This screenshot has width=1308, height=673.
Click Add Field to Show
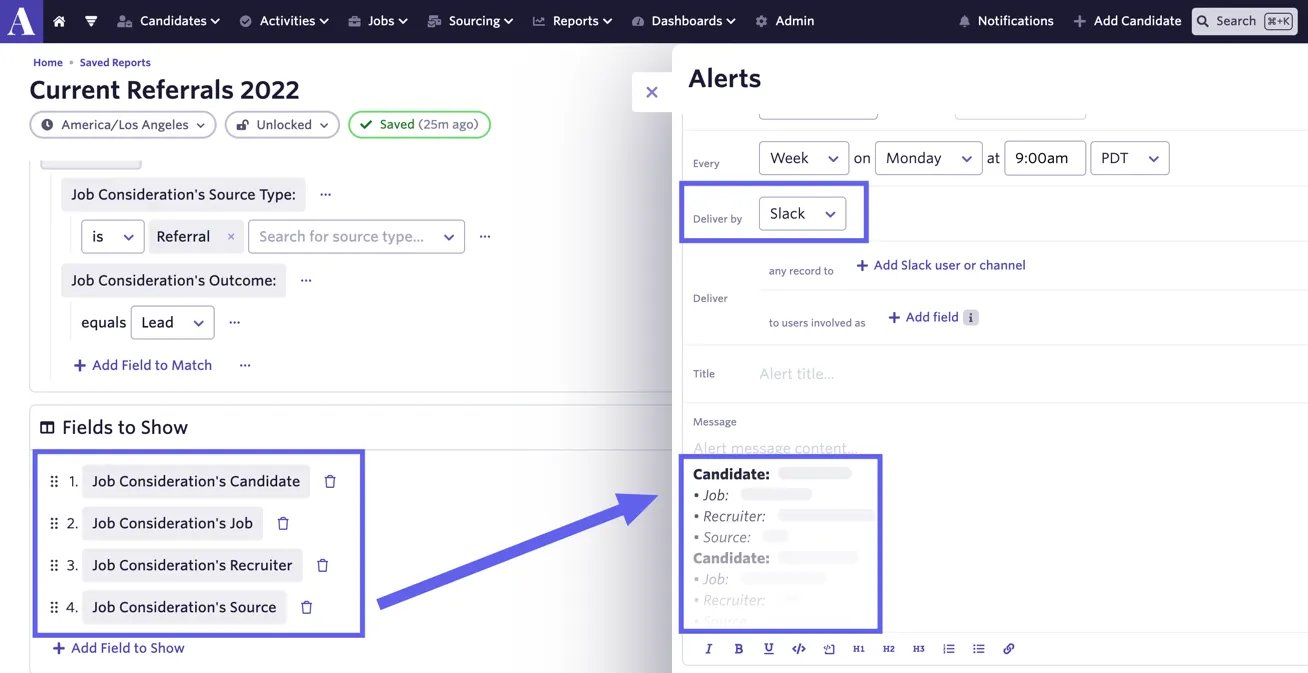point(118,648)
